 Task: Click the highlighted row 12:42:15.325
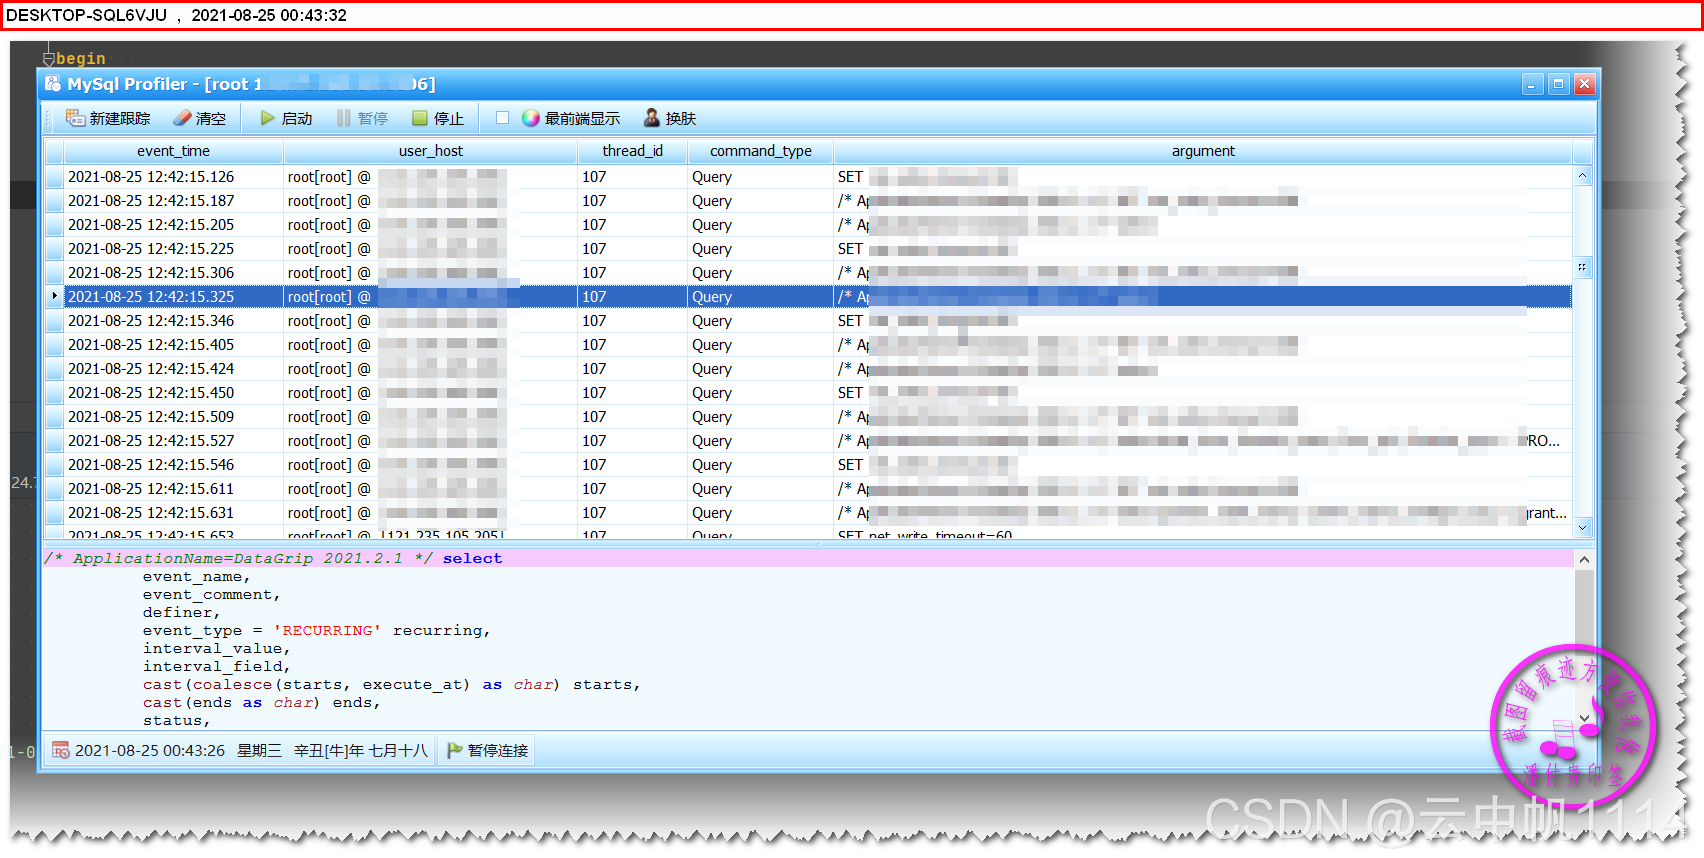point(808,297)
